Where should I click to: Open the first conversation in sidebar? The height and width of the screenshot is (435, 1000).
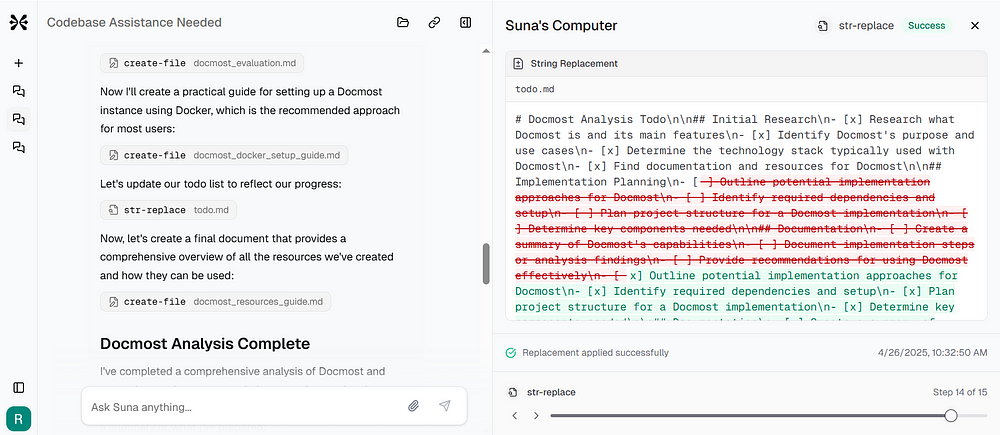18,91
